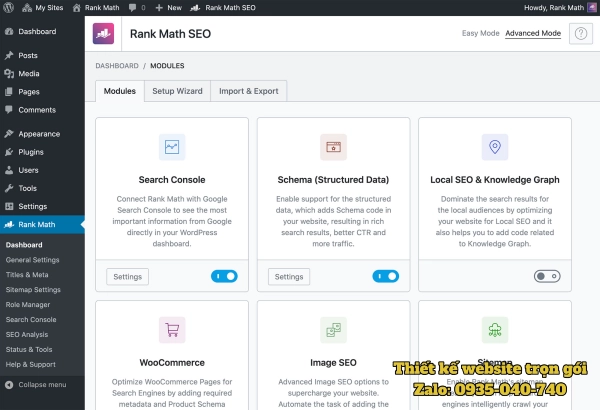Open Rank Math Dashboard submenu
600x410 pixels.
point(24,245)
